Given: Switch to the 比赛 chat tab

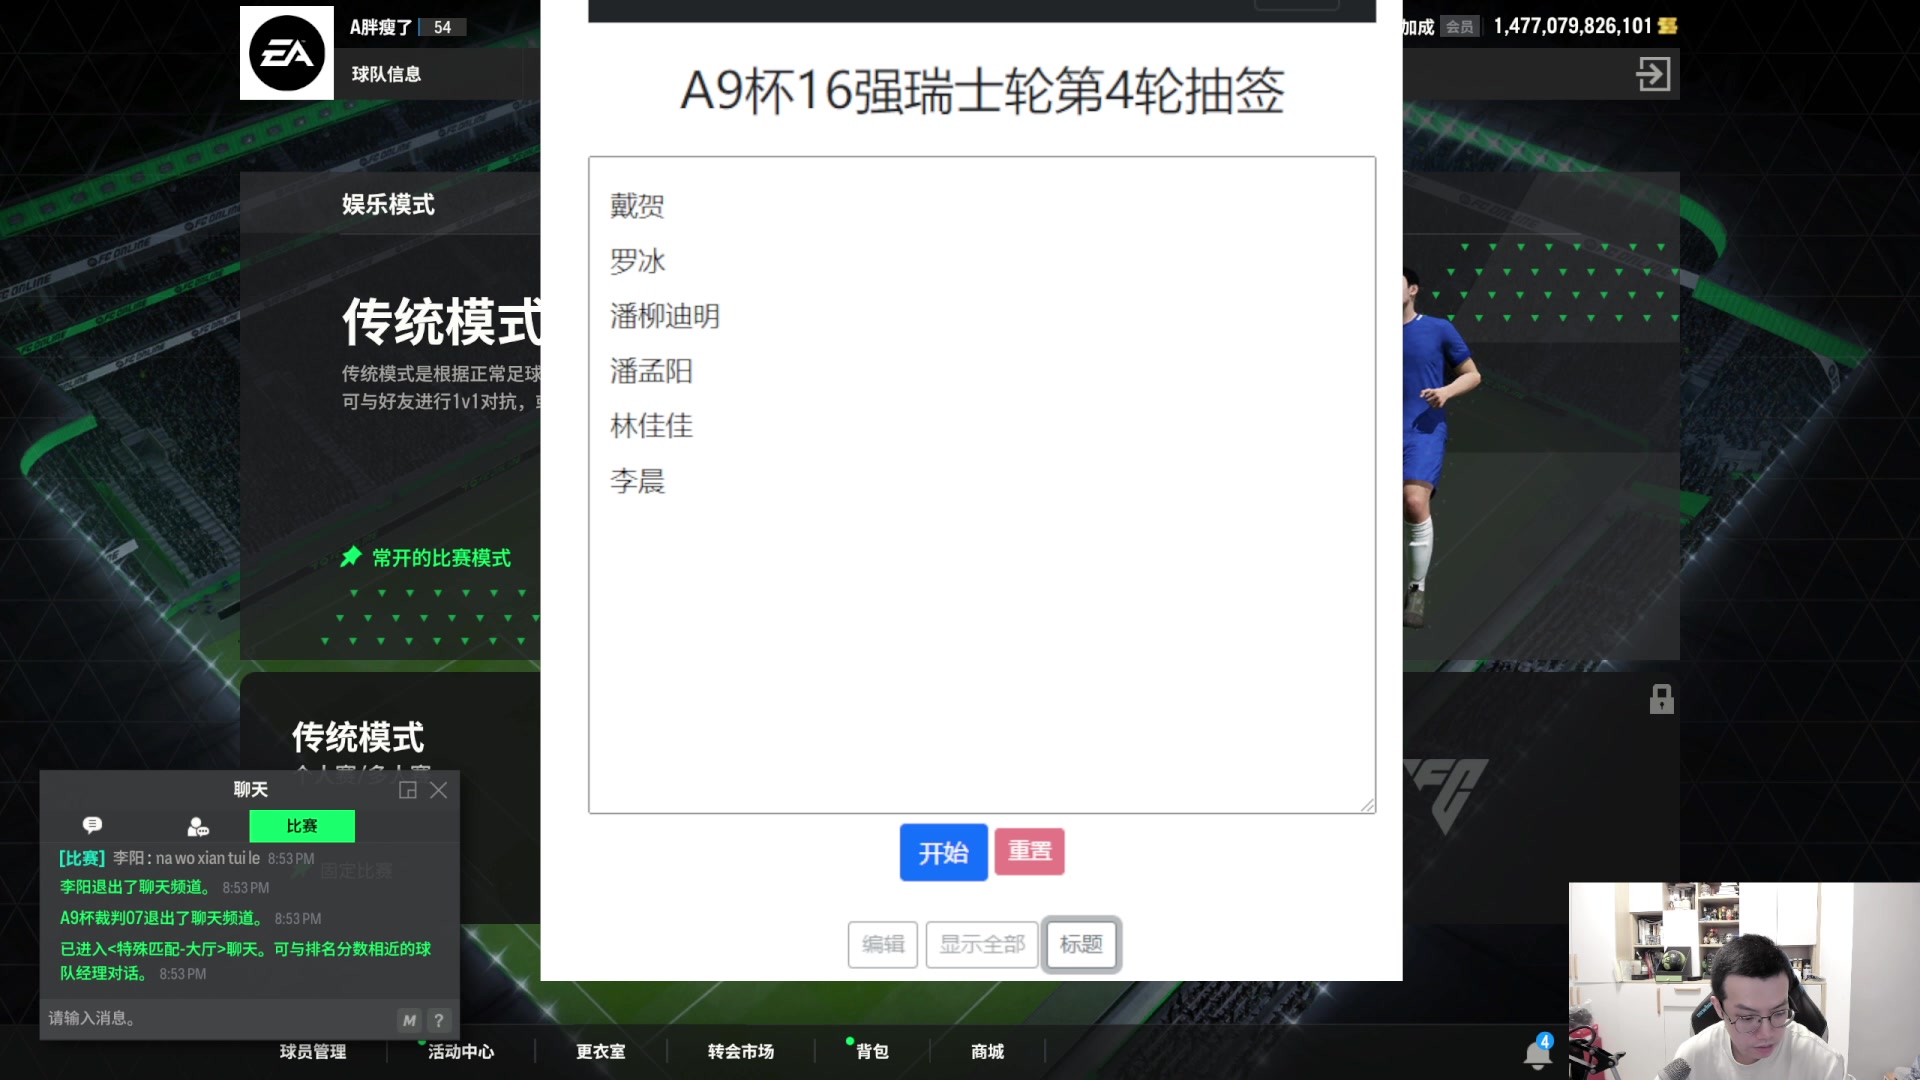Looking at the screenshot, I should point(302,825).
